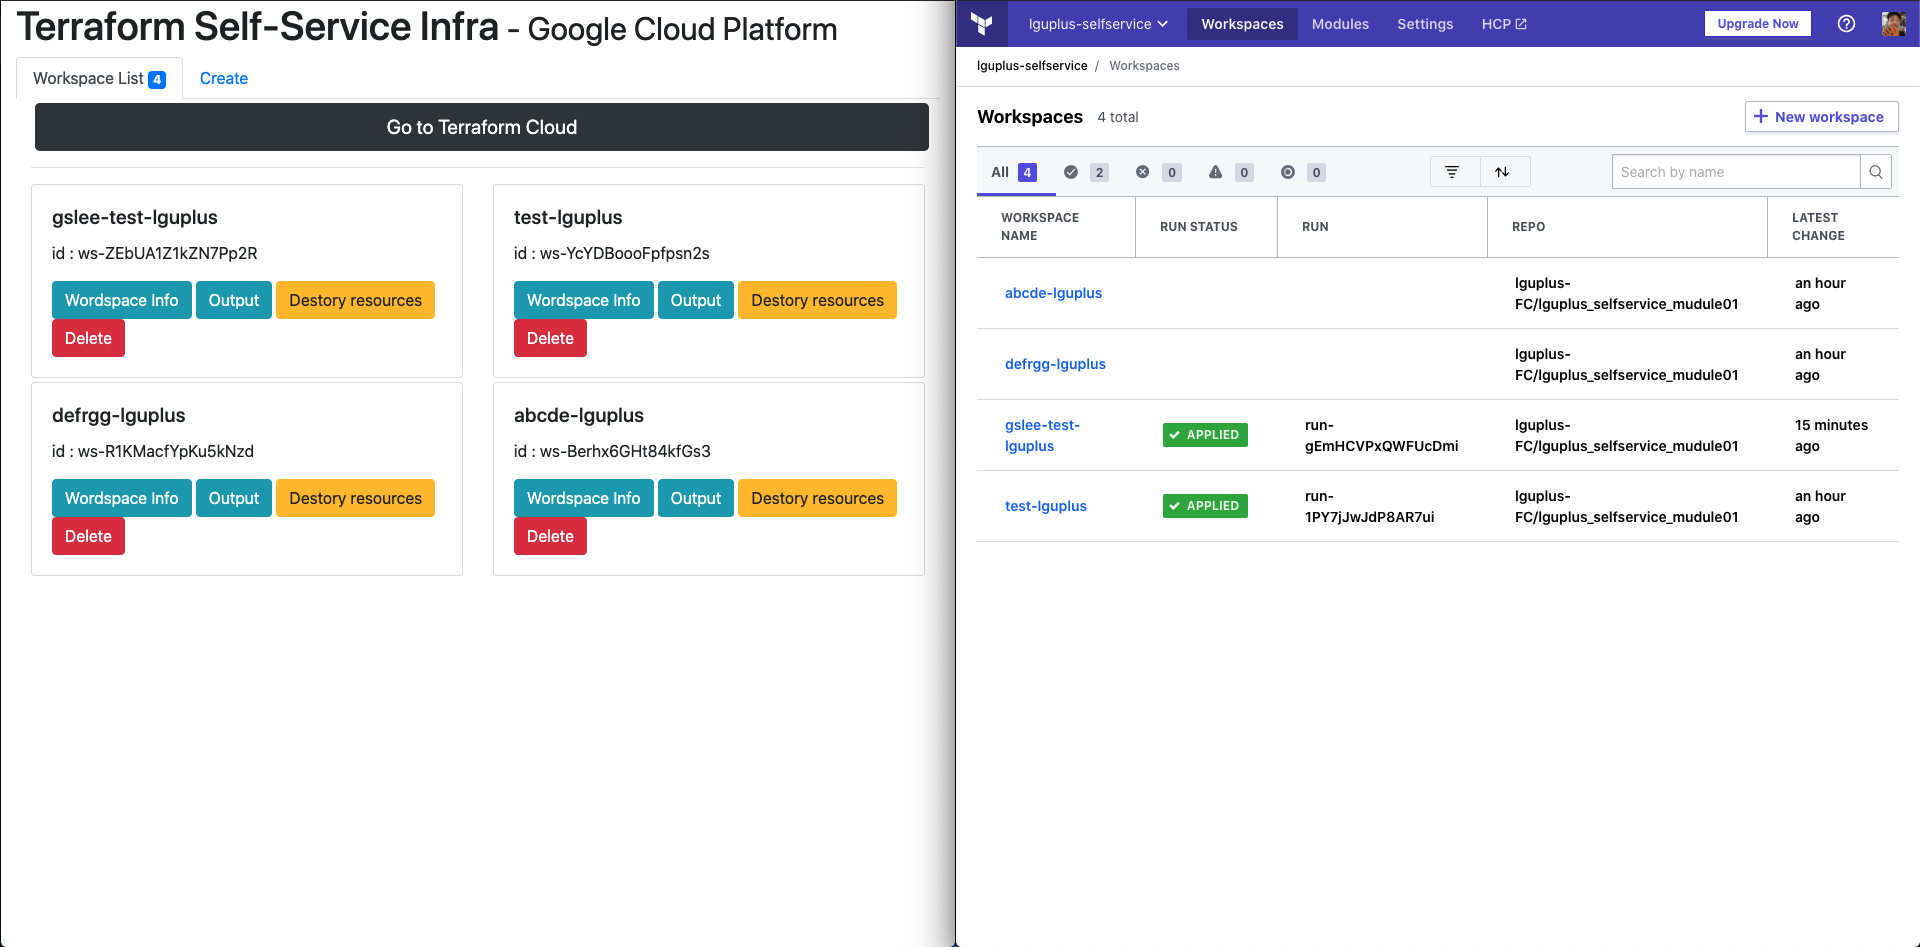This screenshot has height=947, width=1920.
Task: Click run-gEmHCVPxQWFUcDmi run ID
Action: tap(1381, 435)
